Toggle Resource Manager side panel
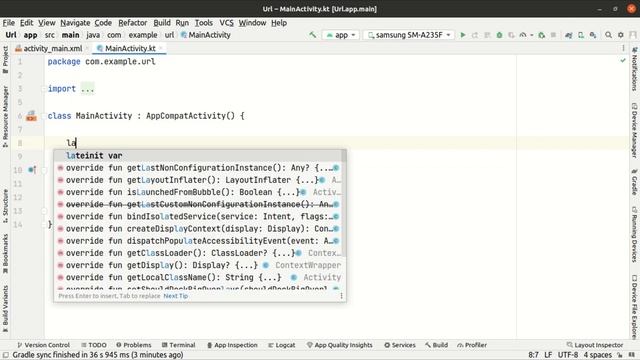The width and height of the screenshot is (640, 360). (5, 117)
